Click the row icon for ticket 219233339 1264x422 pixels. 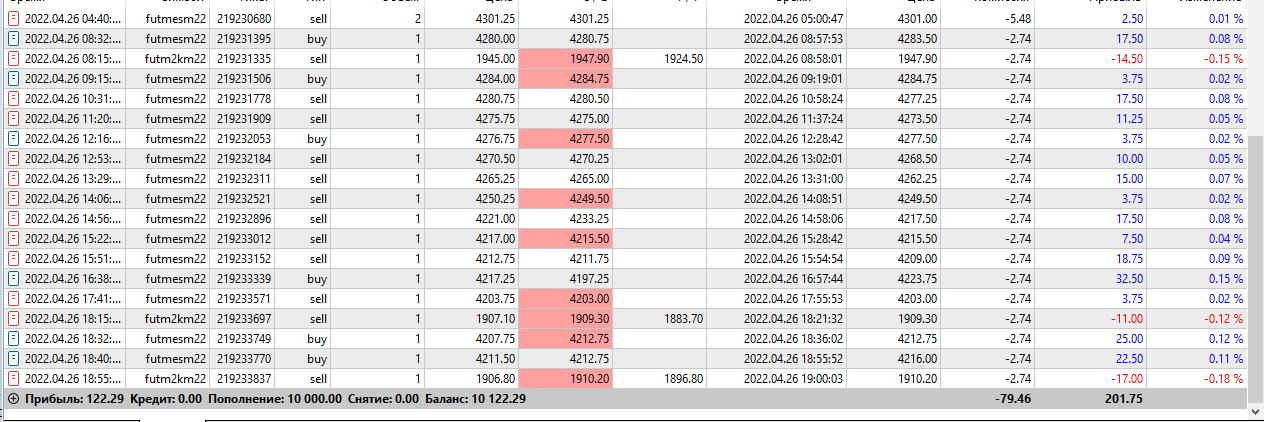coord(13,279)
